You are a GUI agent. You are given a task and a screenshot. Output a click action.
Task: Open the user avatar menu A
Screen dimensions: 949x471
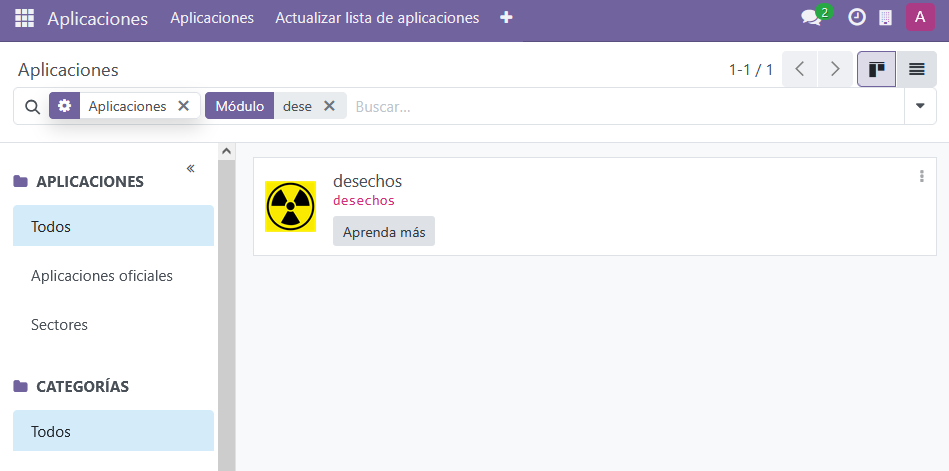point(920,17)
